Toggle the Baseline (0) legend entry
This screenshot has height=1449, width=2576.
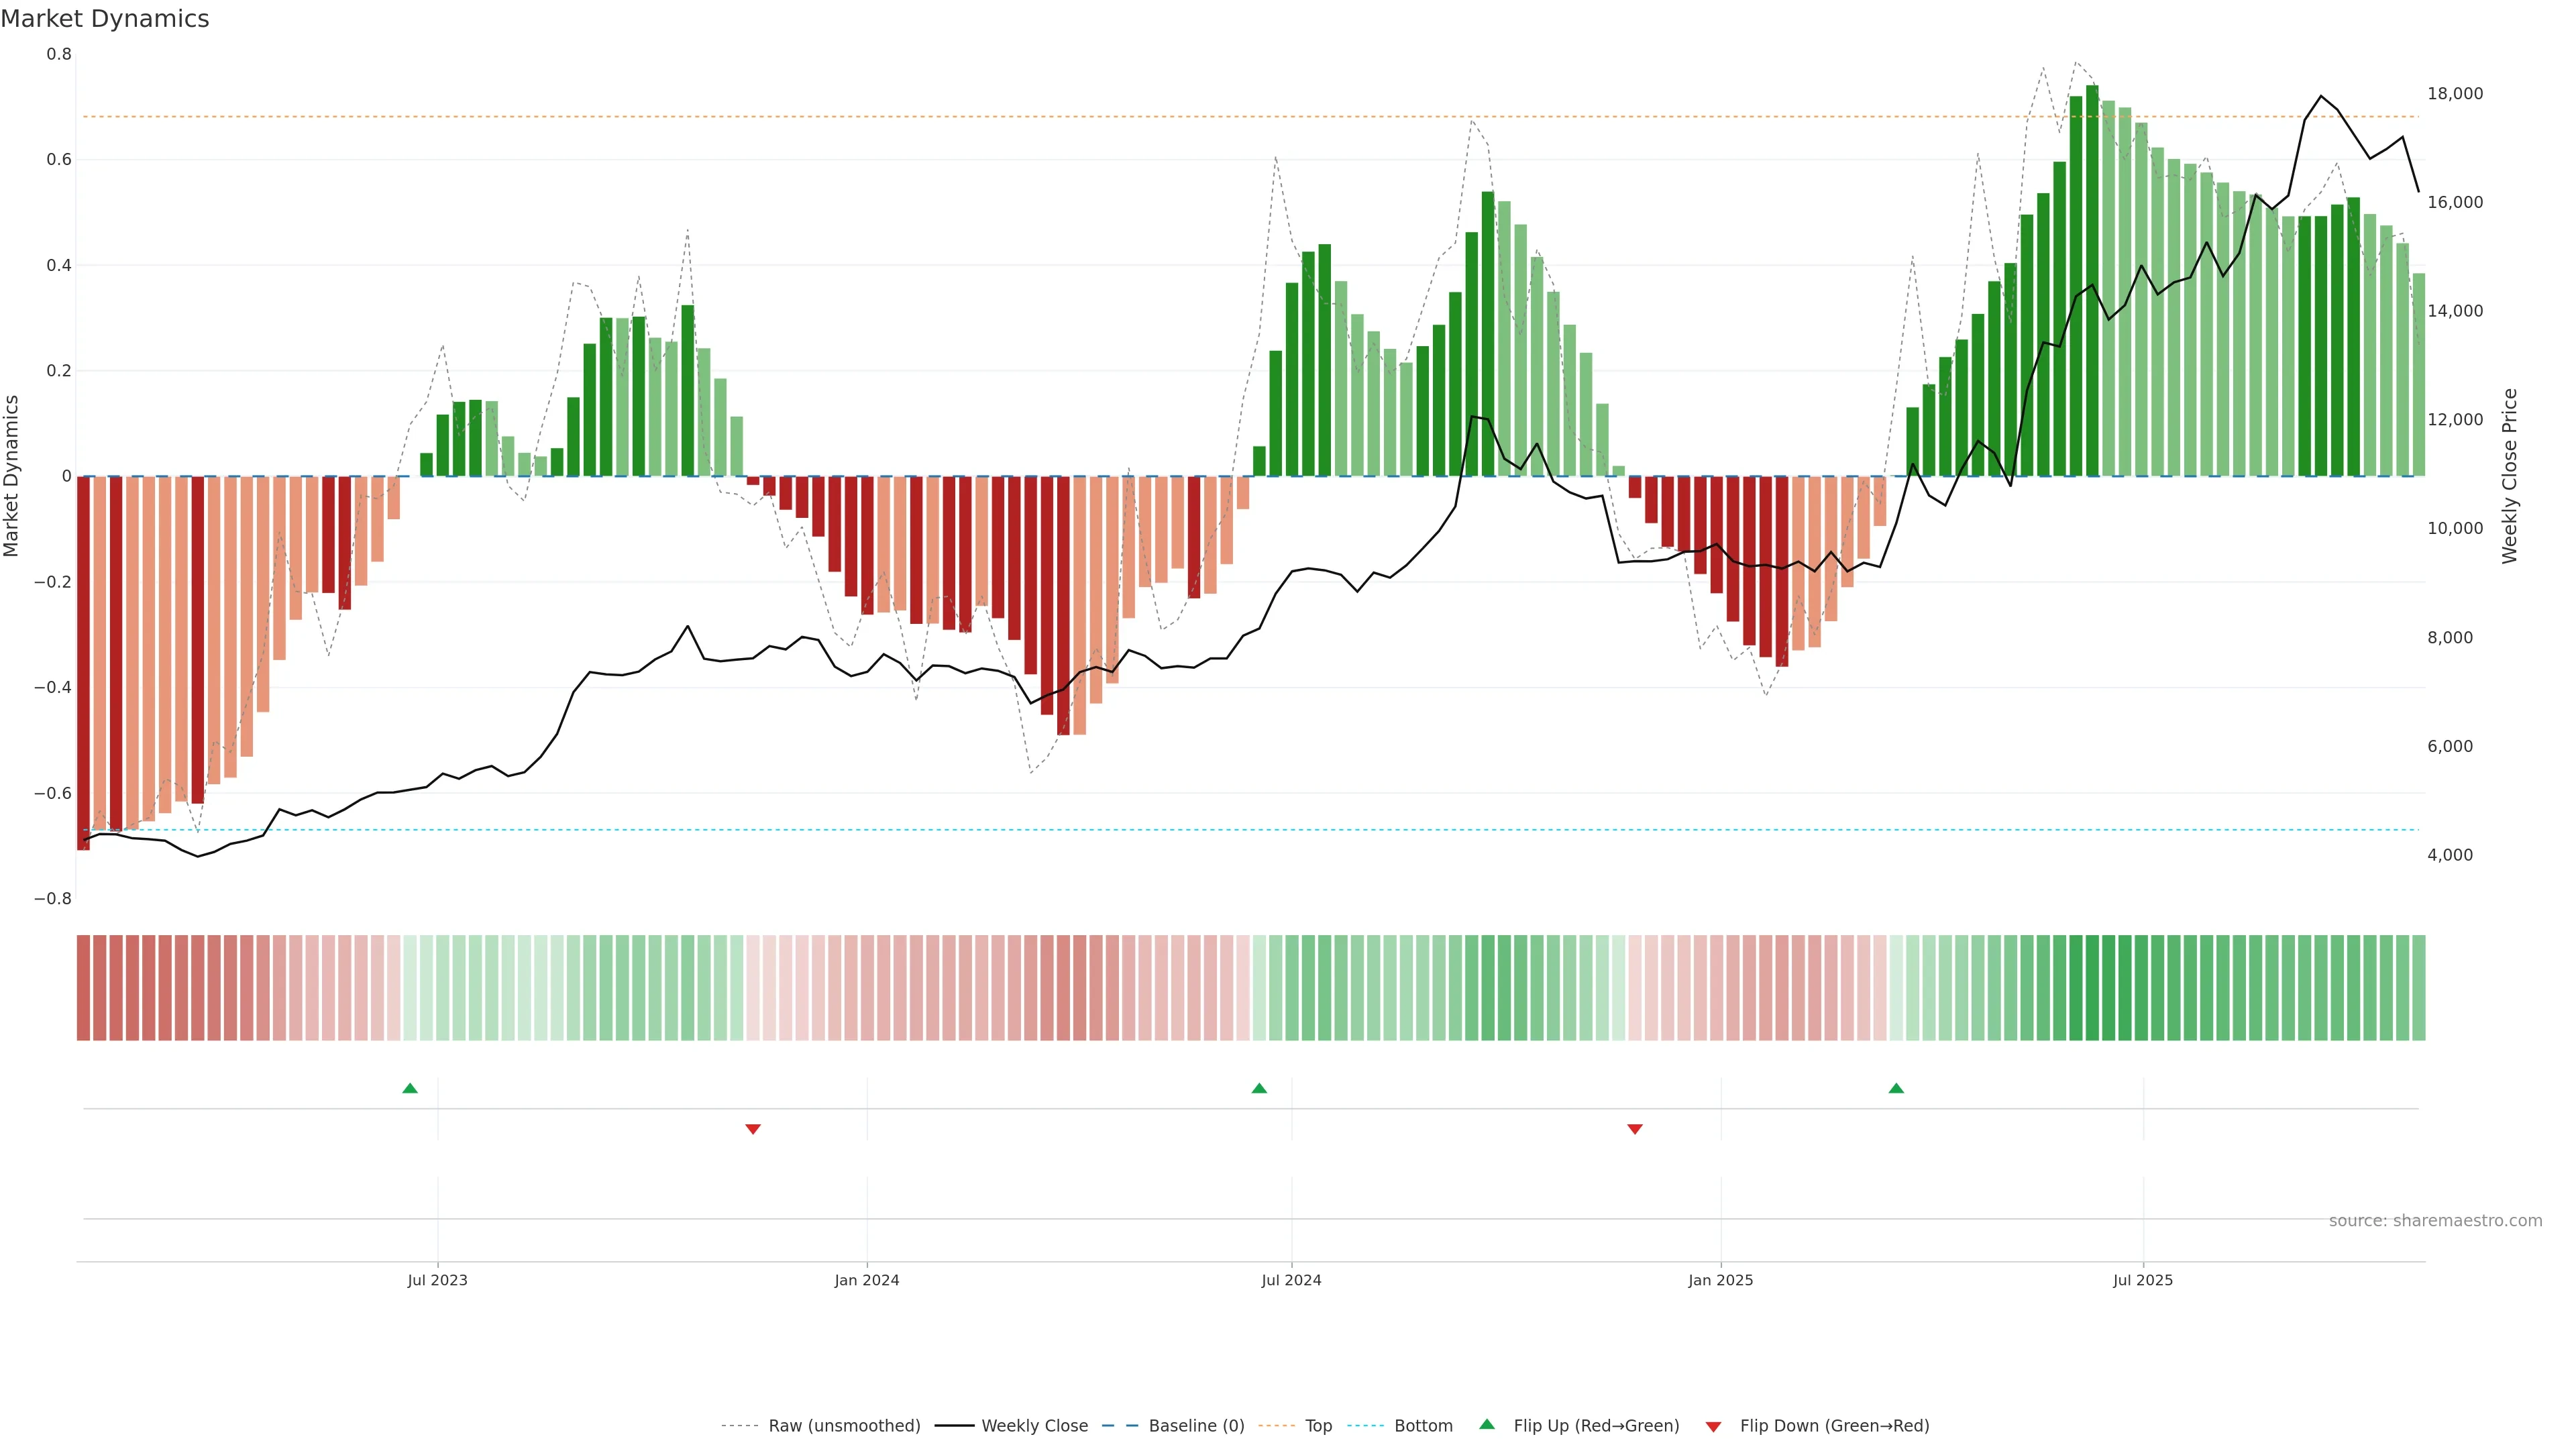tap(1196, 1426)
